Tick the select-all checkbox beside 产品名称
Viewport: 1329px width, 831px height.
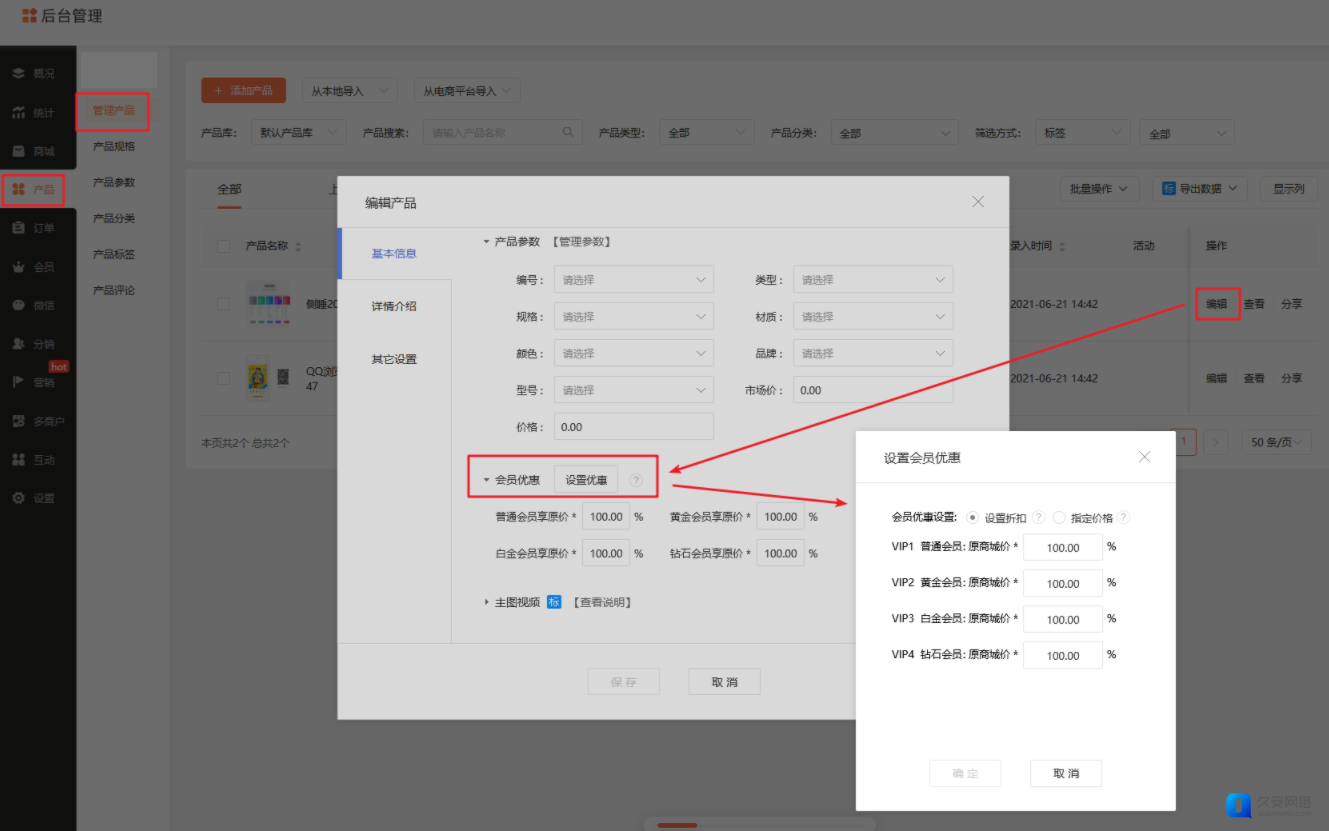(x=224, y=246)
